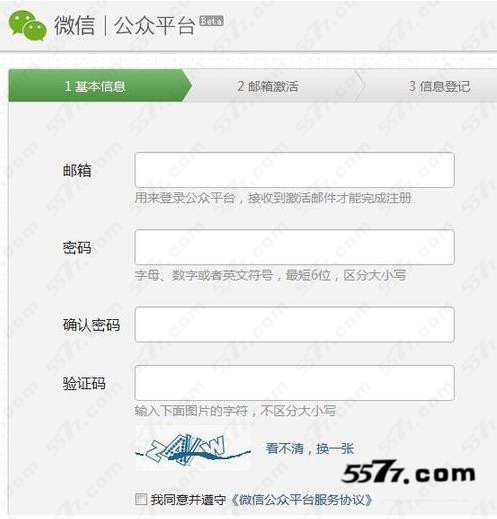Click the 邮箱 field label

[77, 170]
